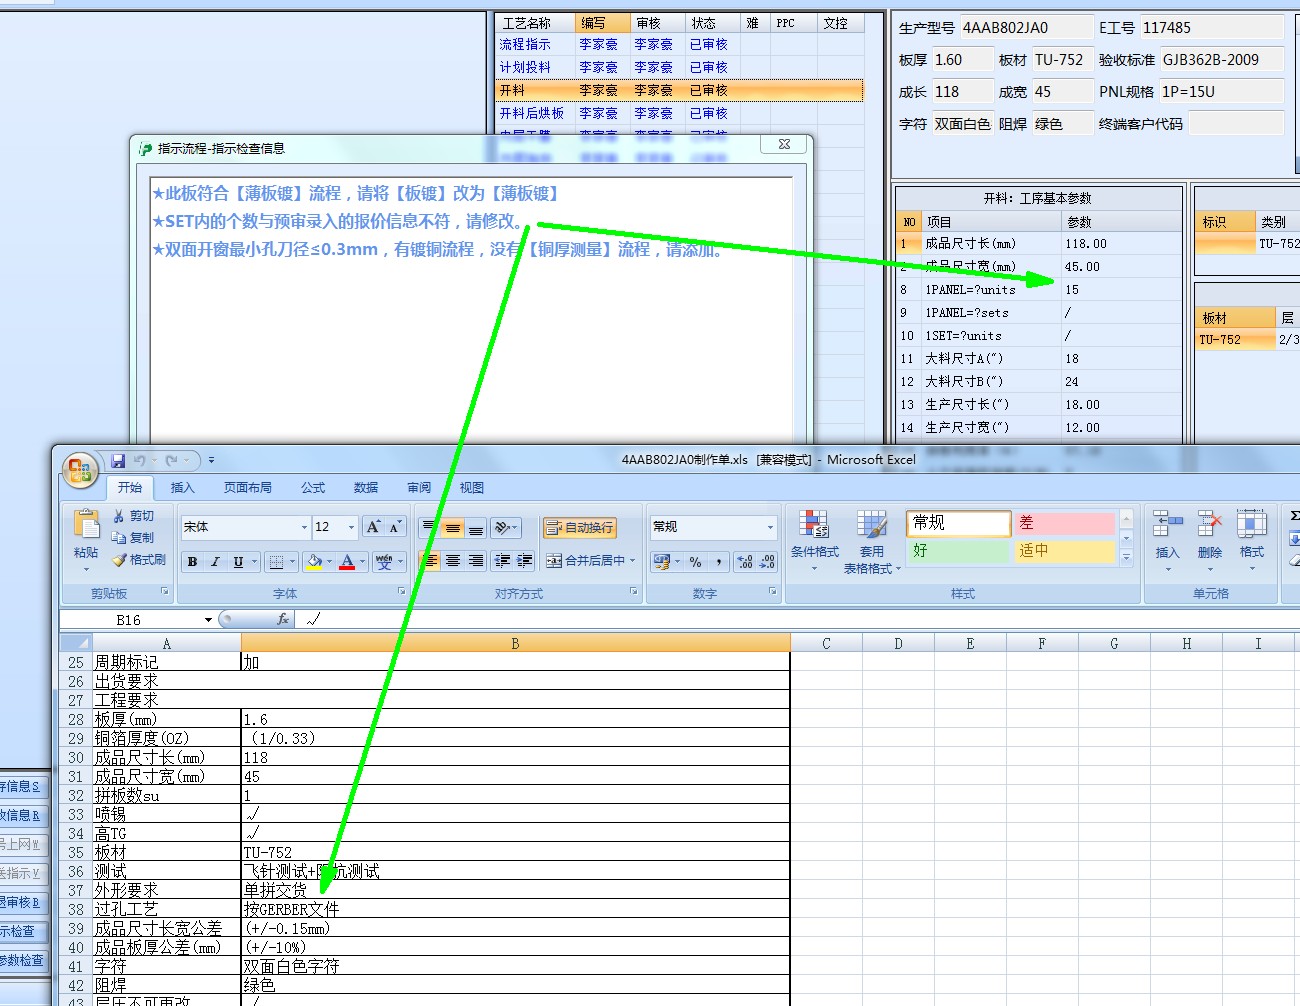Toggle italic formatting
Viewport: 1300px width, 1006px height.
[x=215, y=562]
